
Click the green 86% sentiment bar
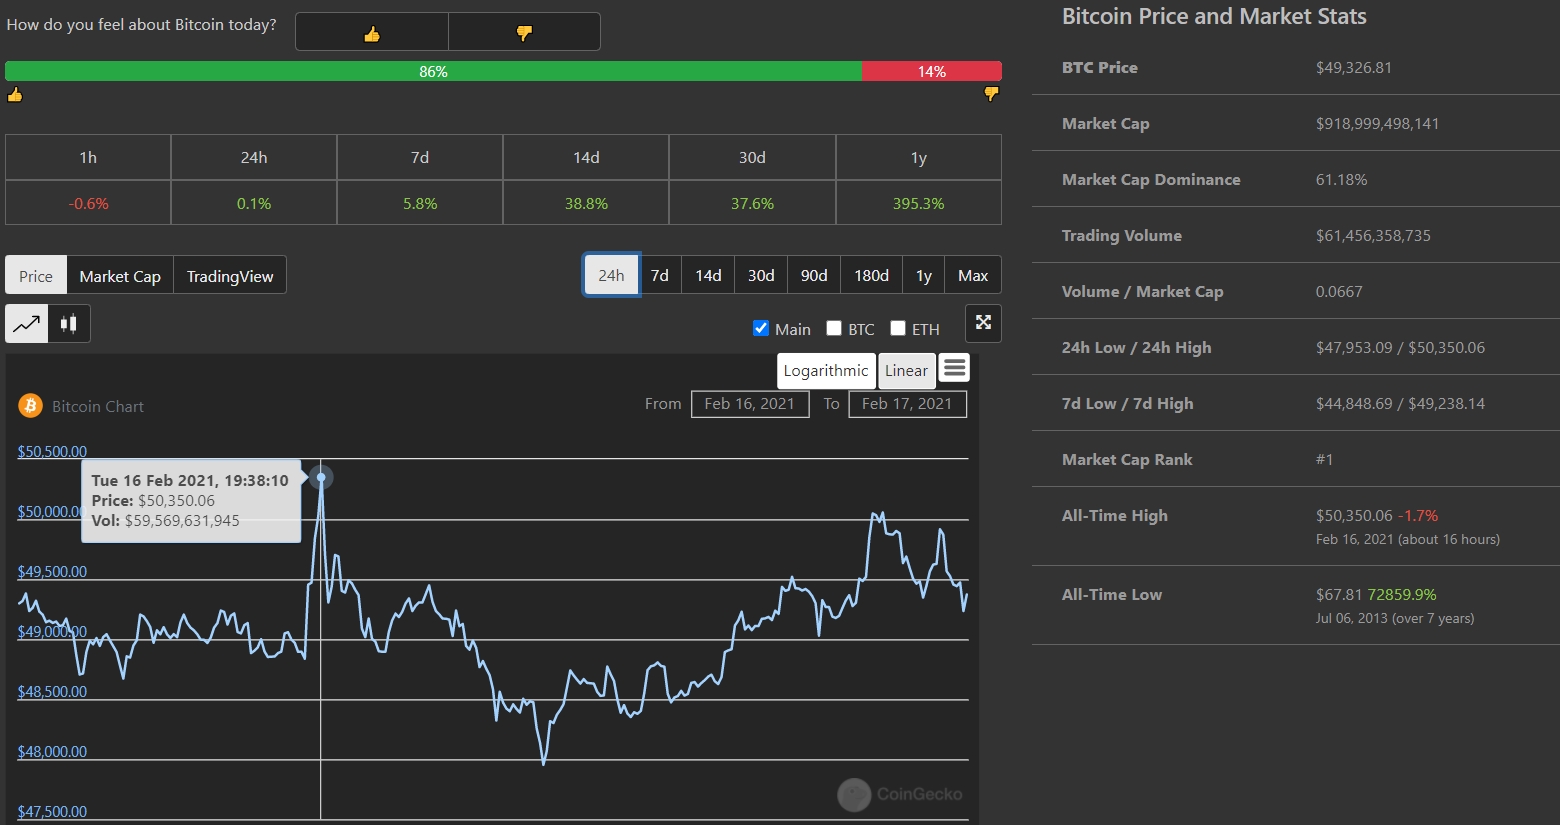pos(433,71)
